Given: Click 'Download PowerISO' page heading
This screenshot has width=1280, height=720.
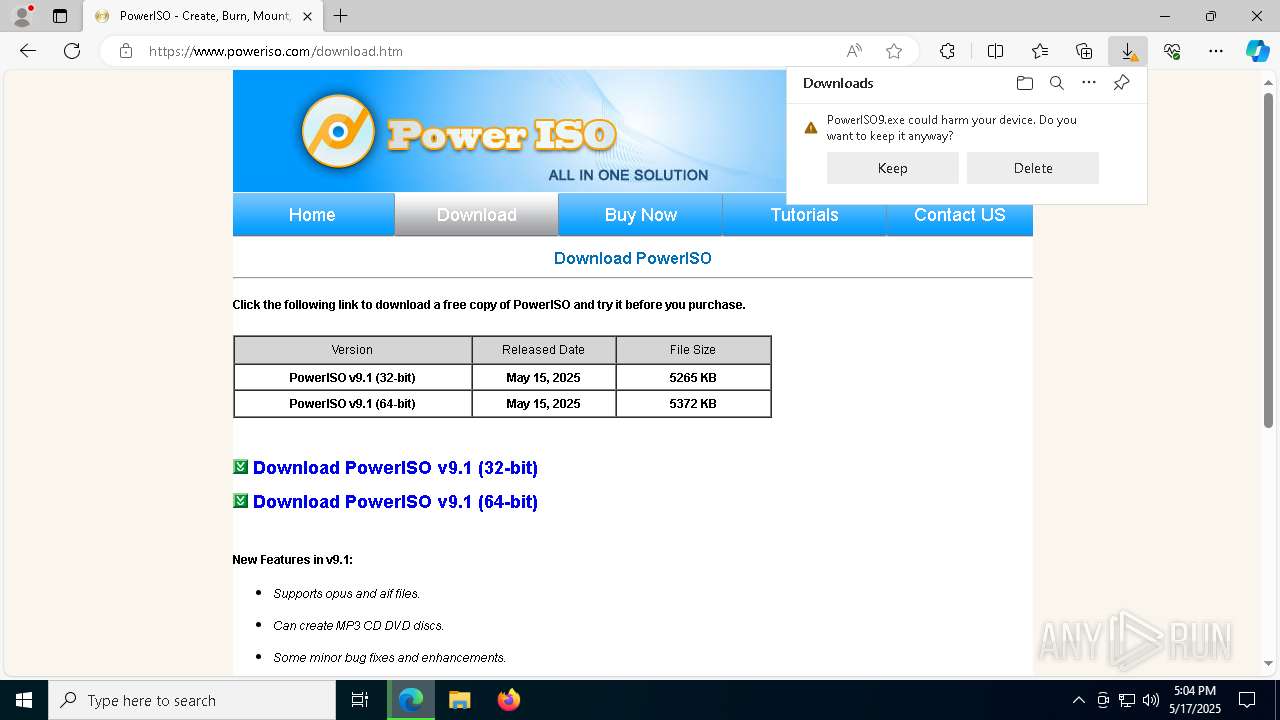Looking at the screenshot, I should pos(633,258).
